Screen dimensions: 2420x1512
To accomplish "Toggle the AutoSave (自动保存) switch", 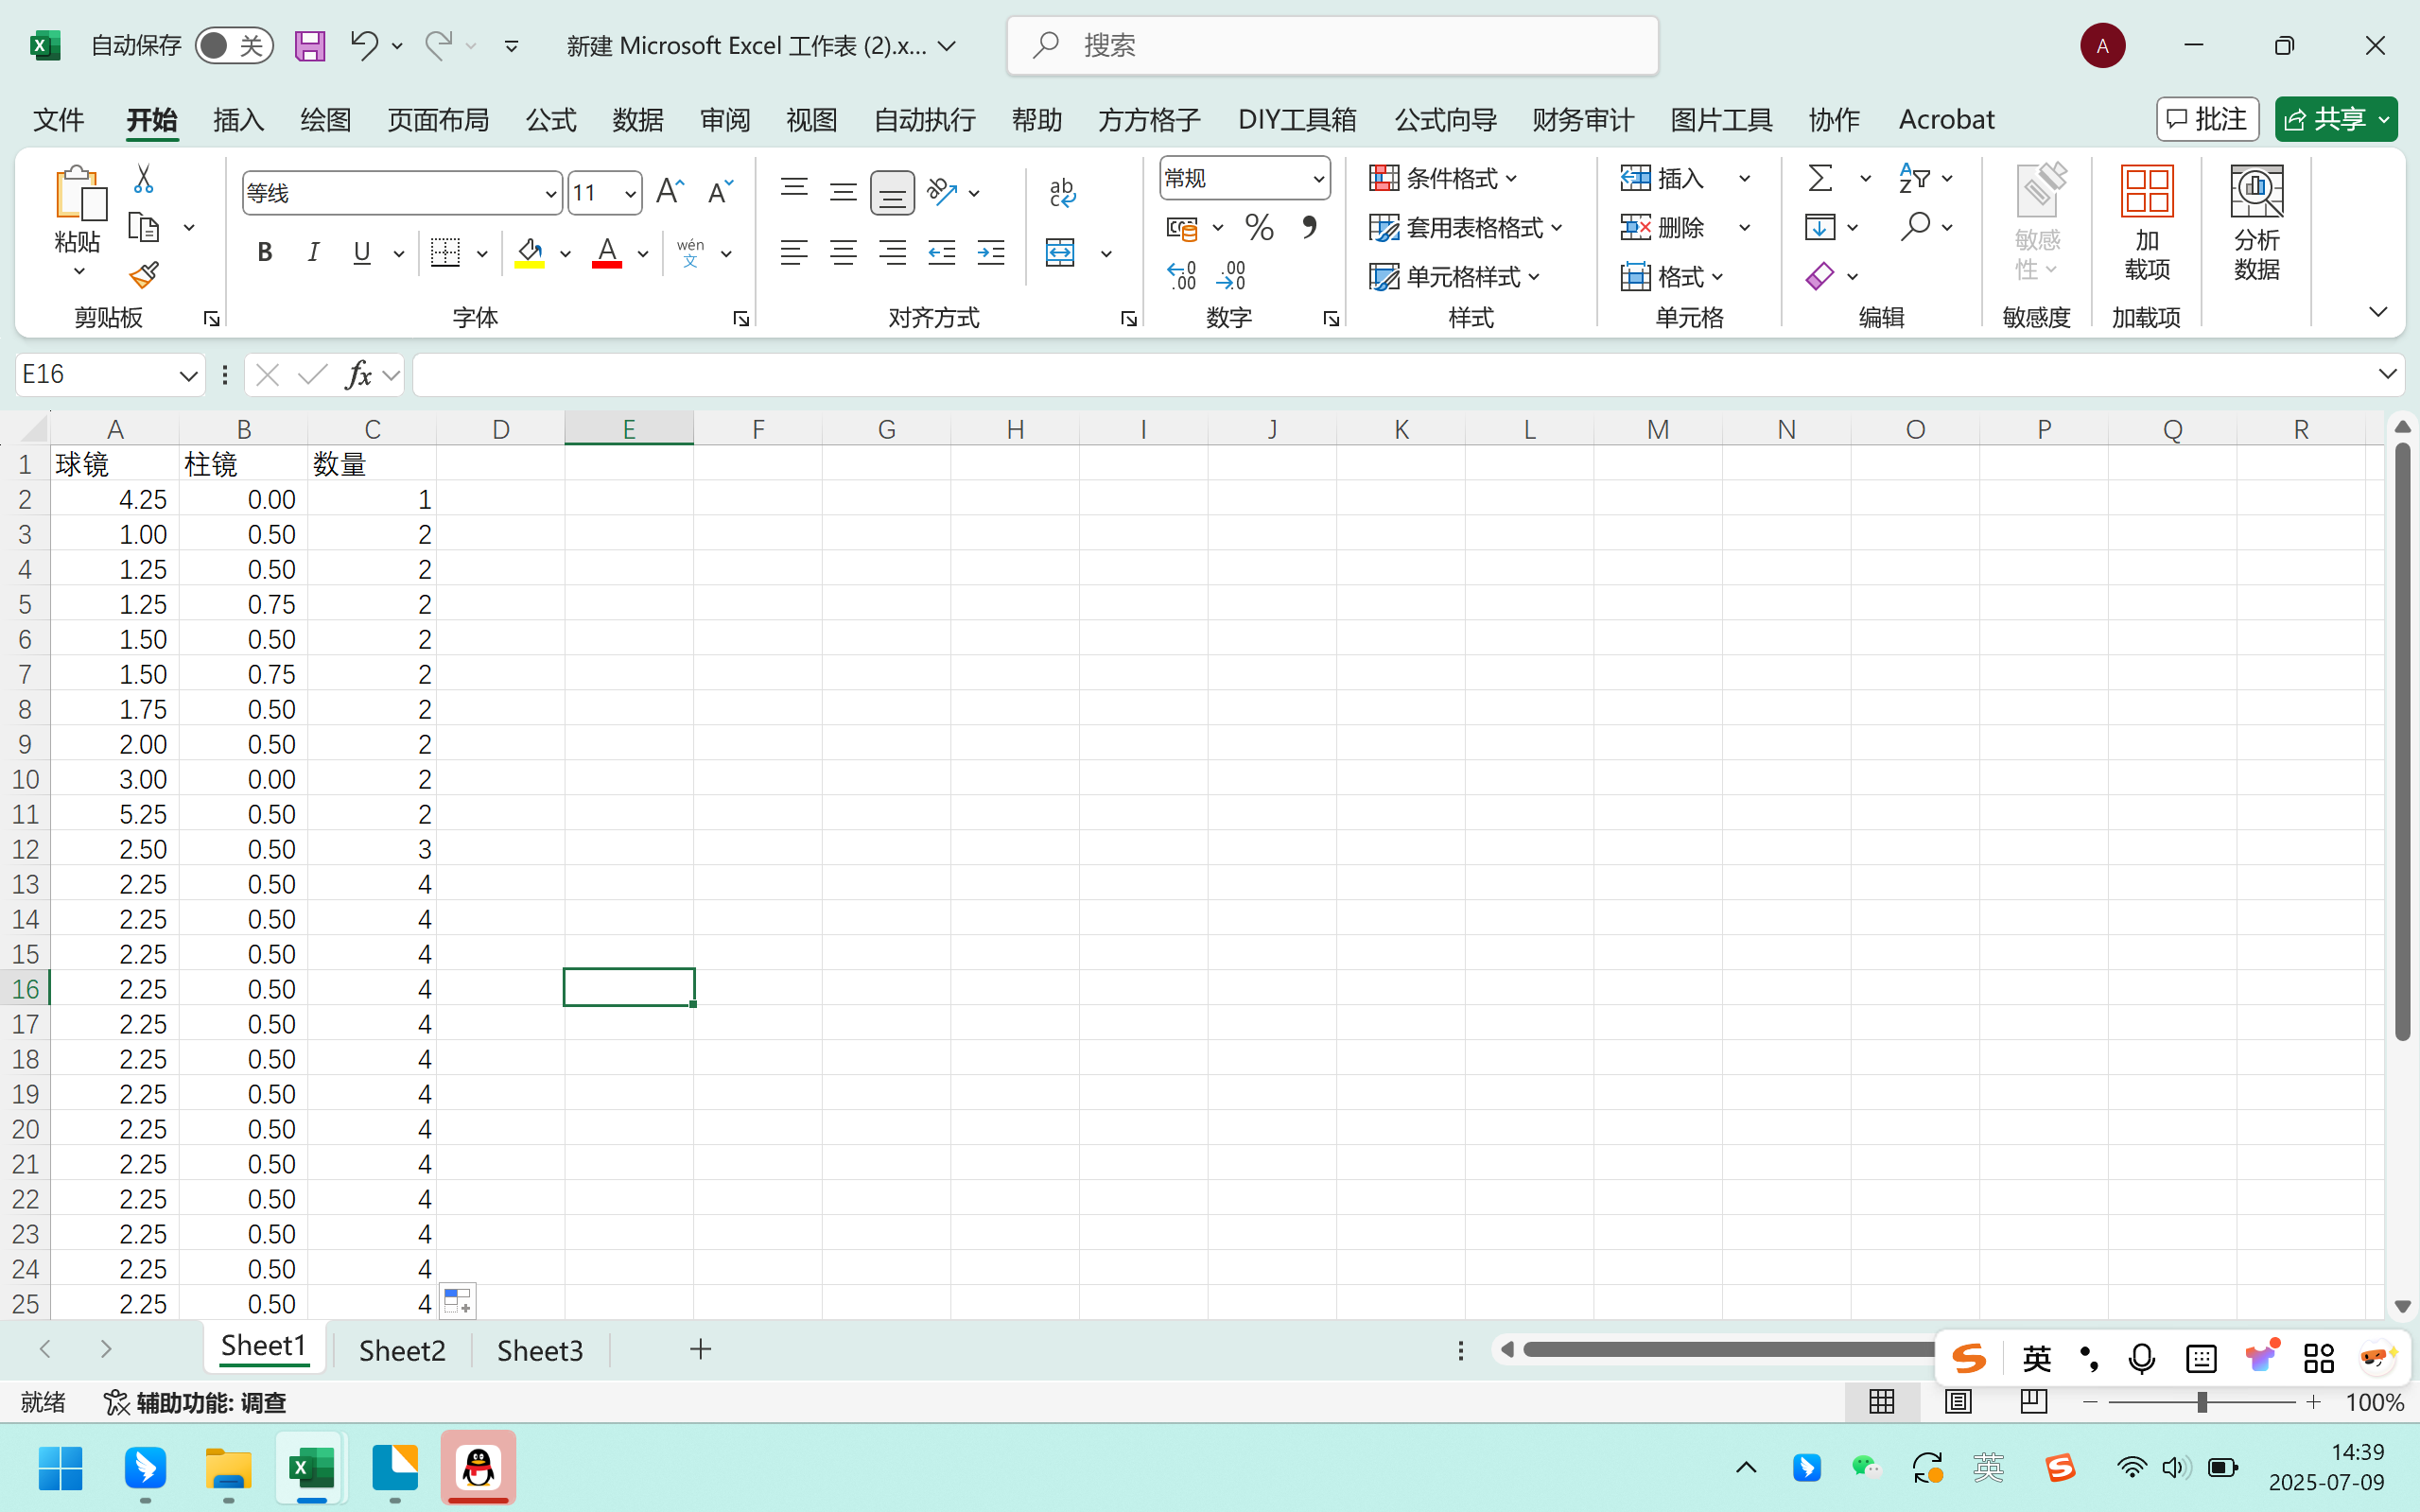I will 233,45.
